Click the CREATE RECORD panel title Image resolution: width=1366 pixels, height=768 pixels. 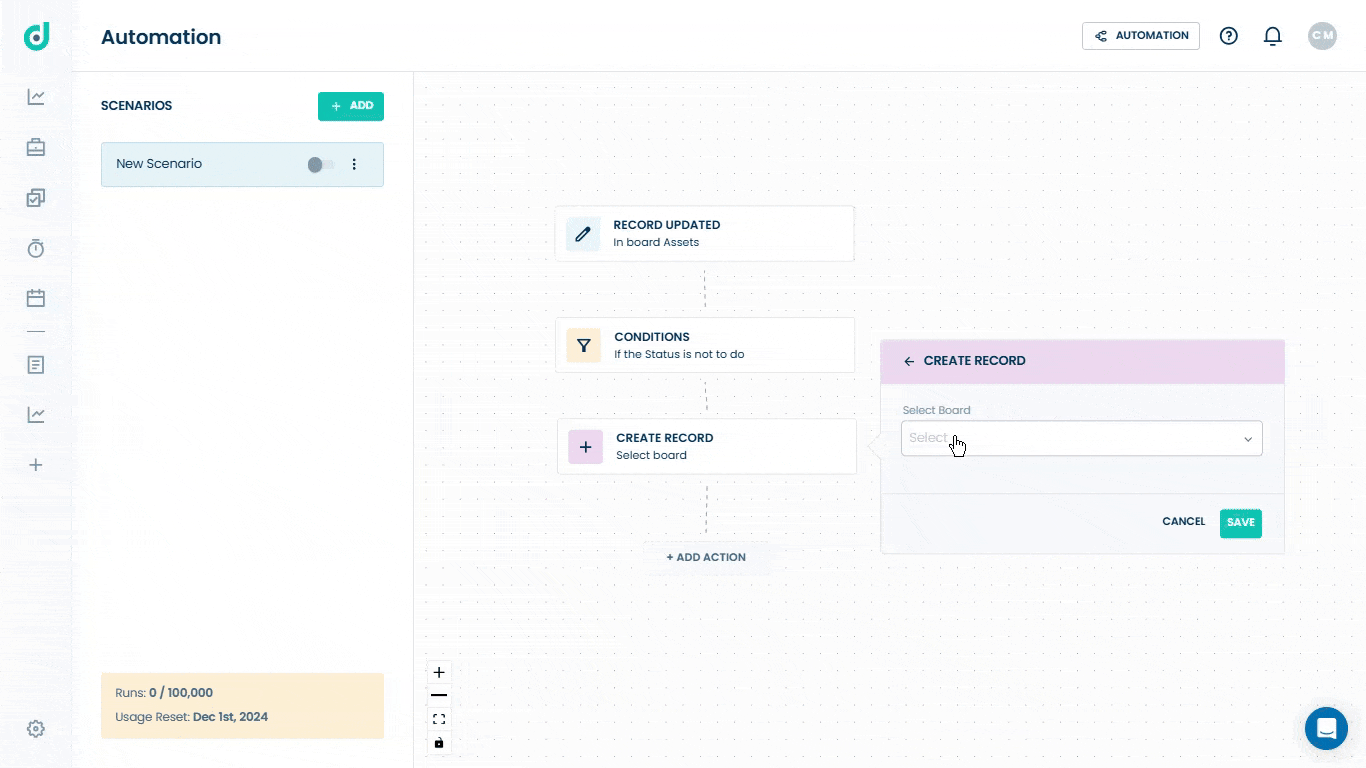coord(975,361)
